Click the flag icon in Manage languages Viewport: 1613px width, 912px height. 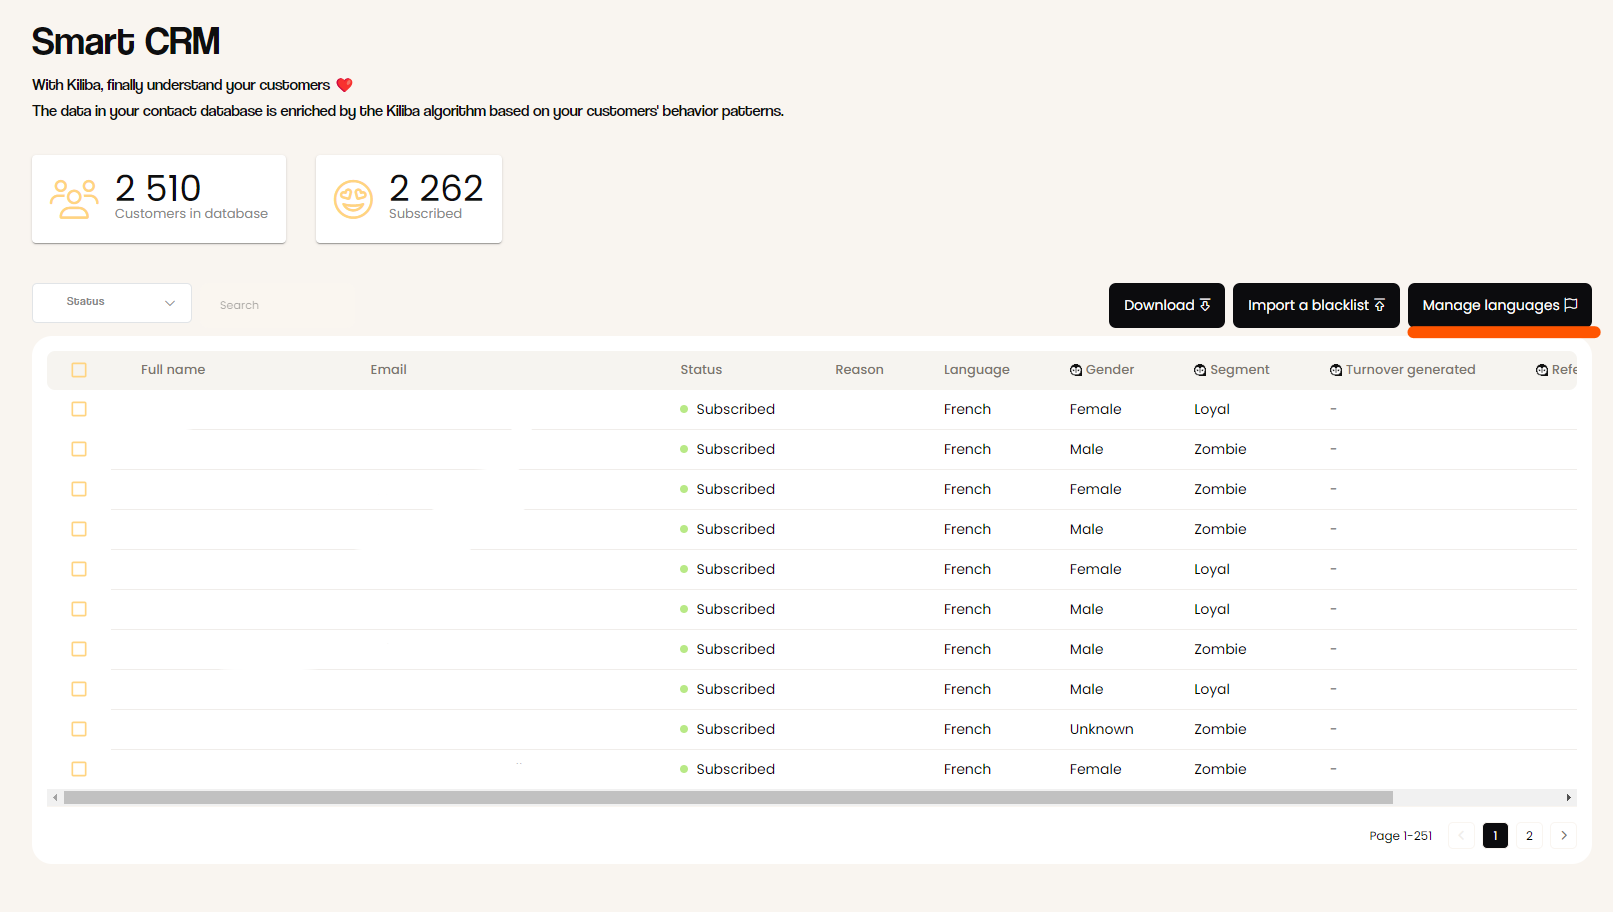1571,305
